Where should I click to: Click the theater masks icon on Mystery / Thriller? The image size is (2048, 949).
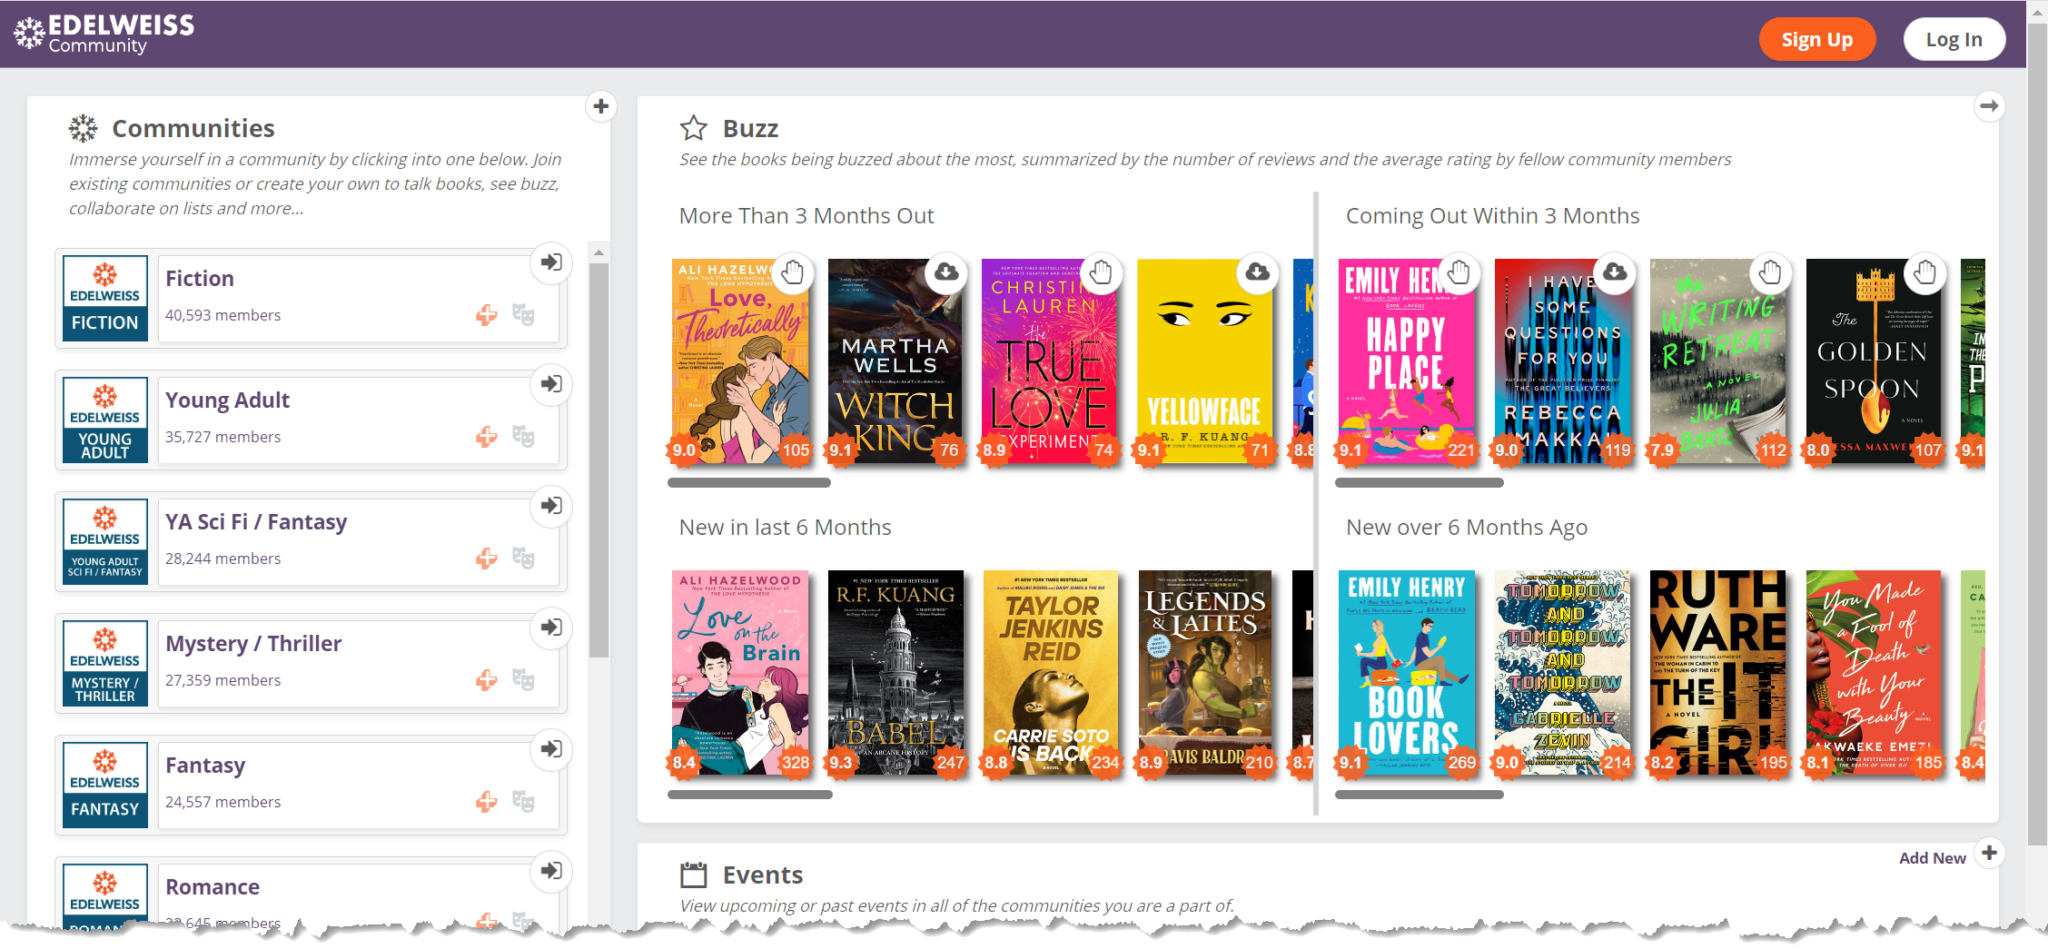523,680
